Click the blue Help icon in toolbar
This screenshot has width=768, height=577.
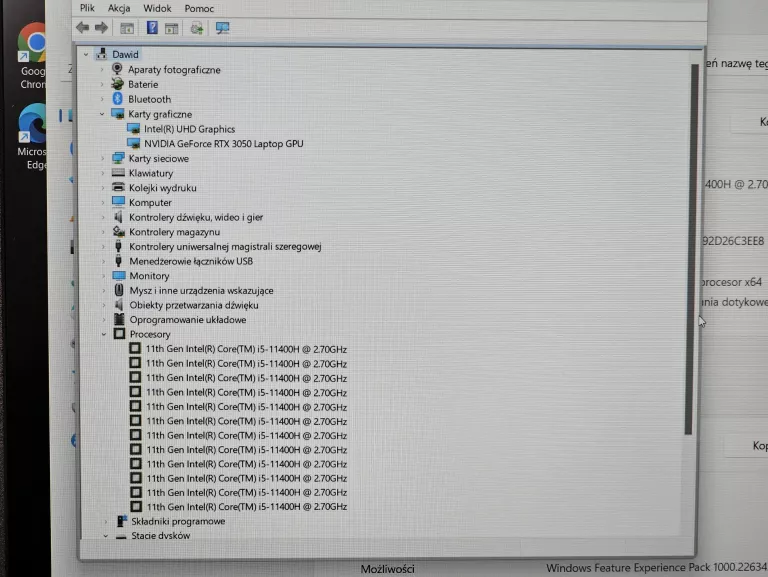[x=152, y=28]
